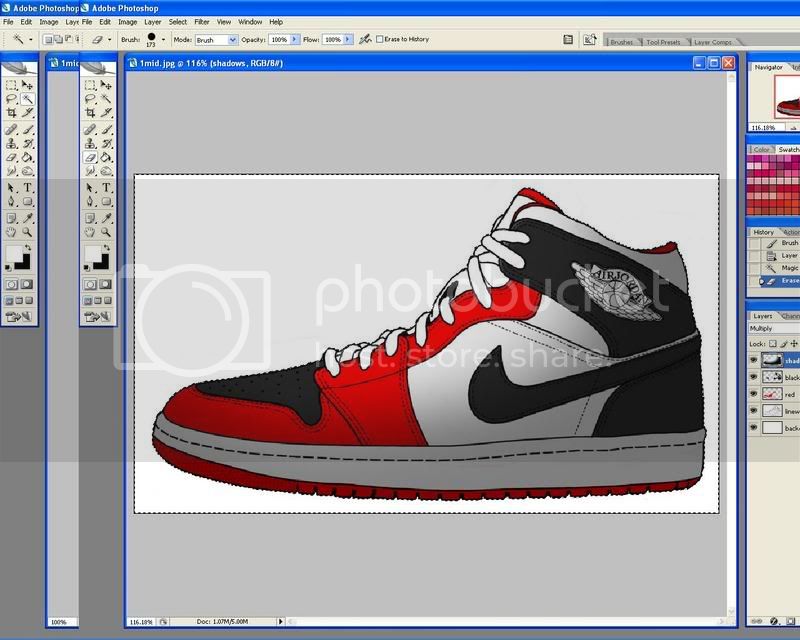Screen dimensions: 800x640
Task: Pick the Move tool in the Eraser-active toolbox
Action: pyautogui.click(x=106, y=85)
